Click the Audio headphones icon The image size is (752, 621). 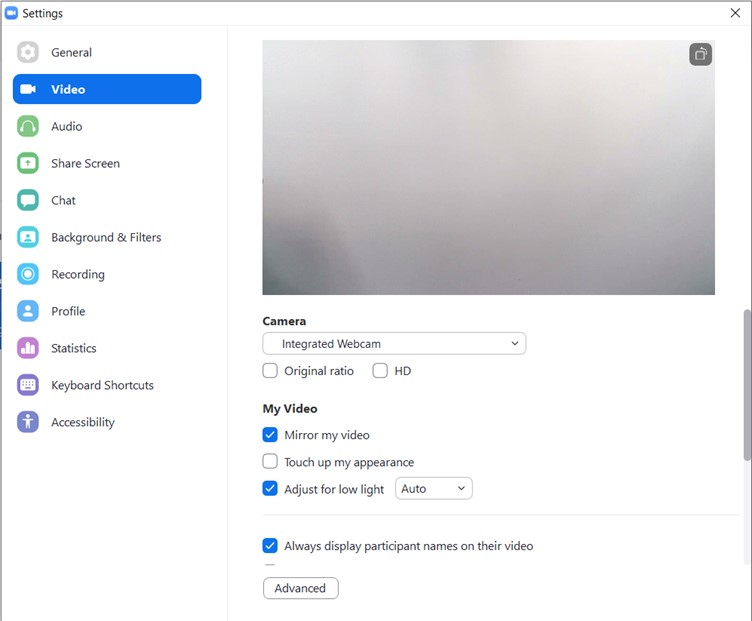(28, 126)
